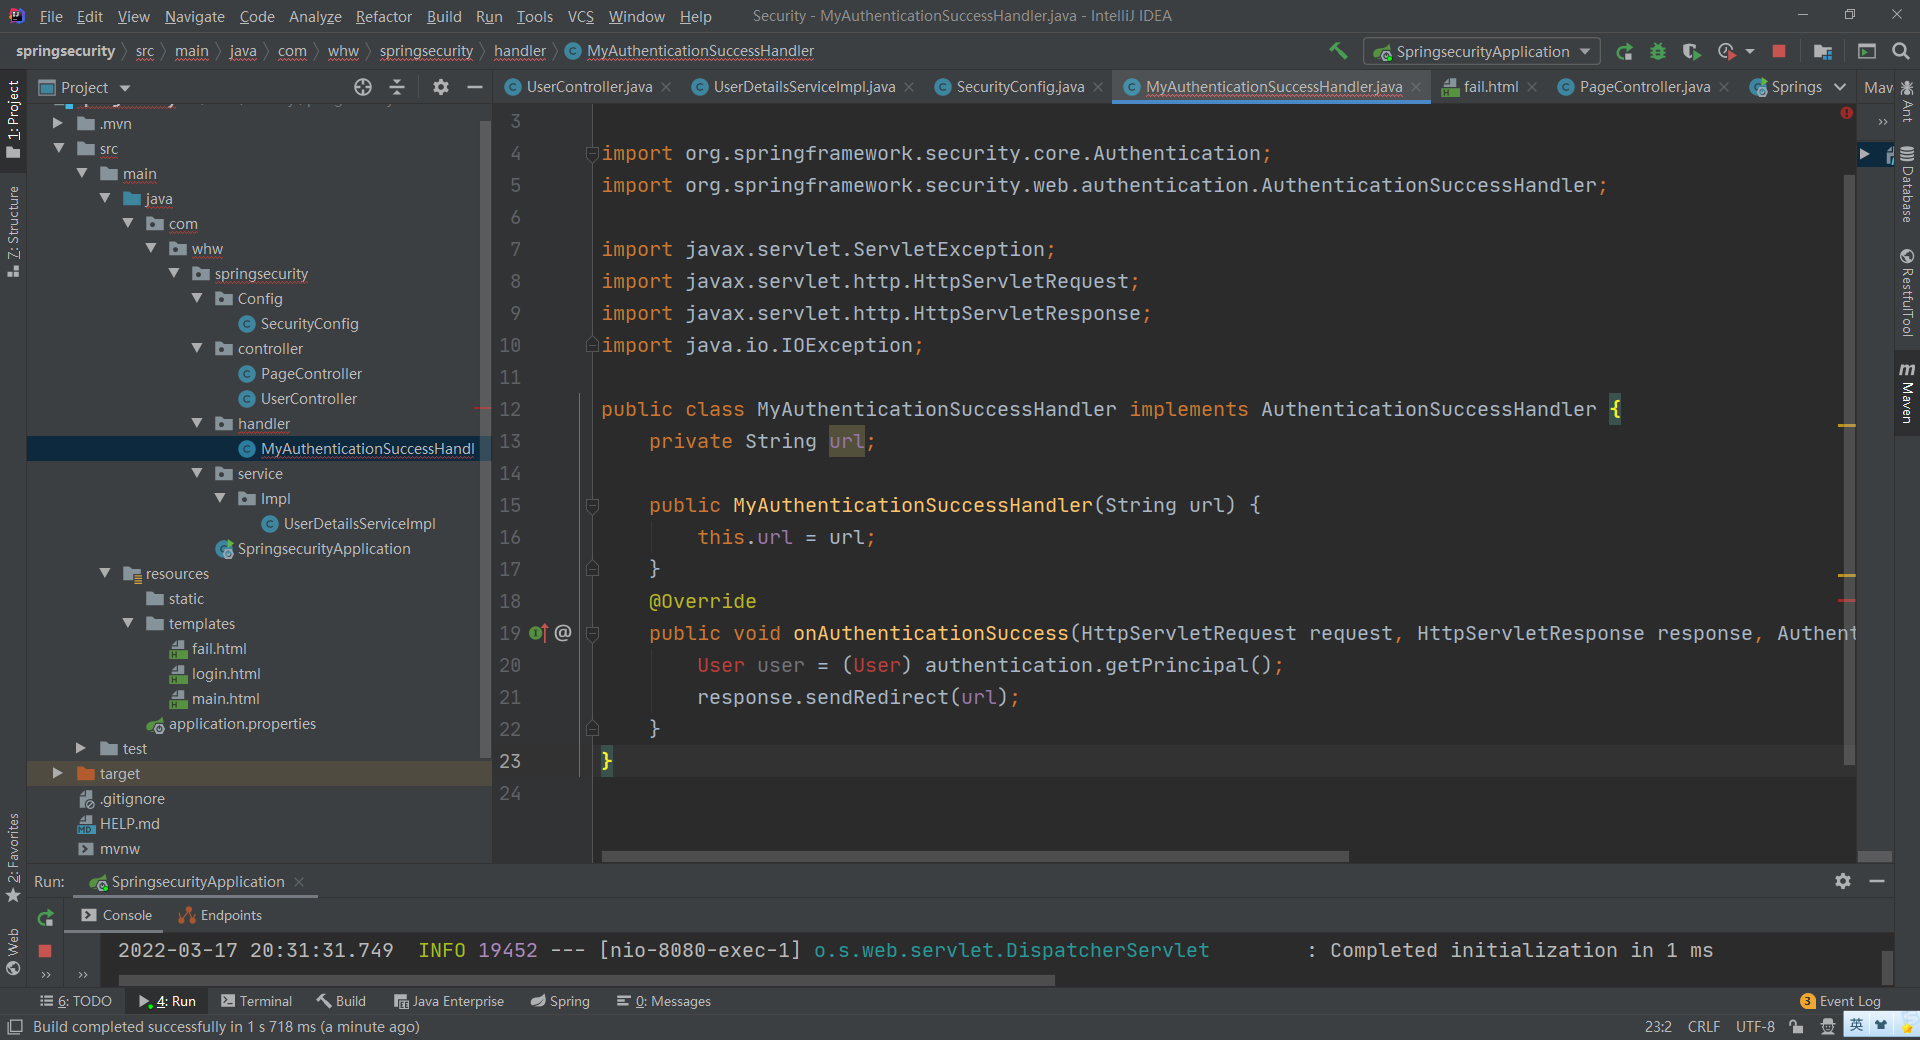Fold the constructor at line 15

pyautogui.click(x=592, y=506)
